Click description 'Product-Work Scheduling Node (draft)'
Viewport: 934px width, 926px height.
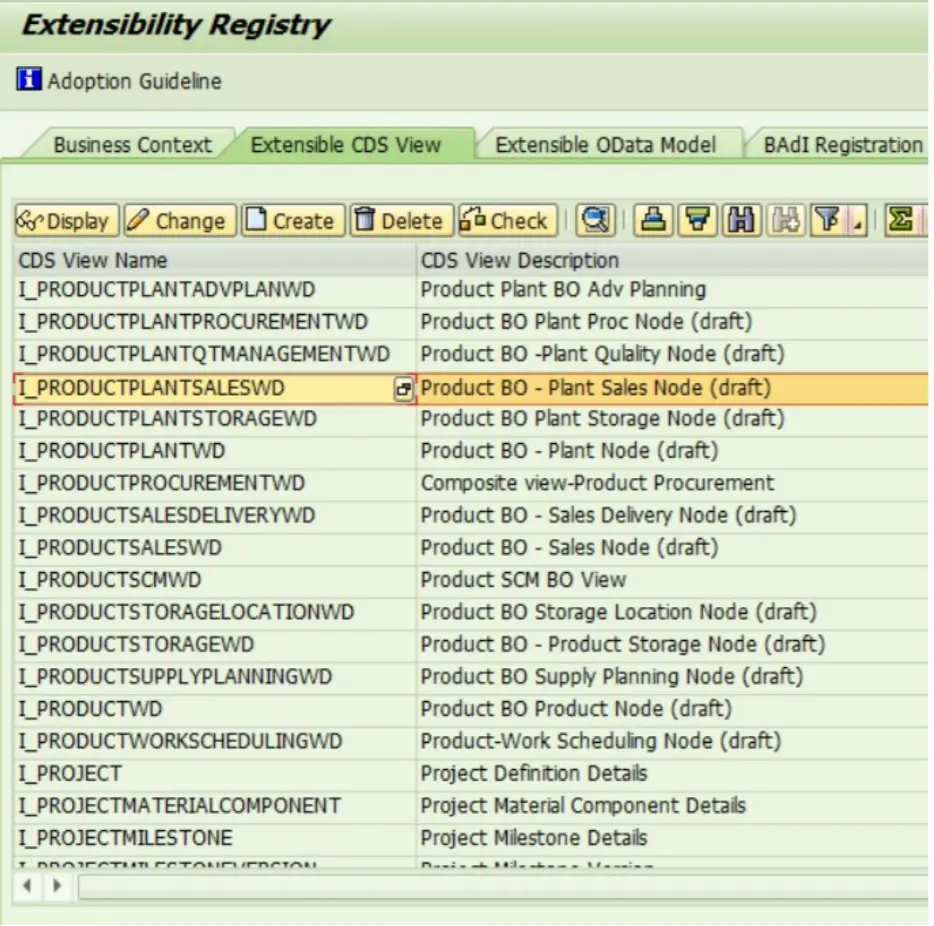600,741
